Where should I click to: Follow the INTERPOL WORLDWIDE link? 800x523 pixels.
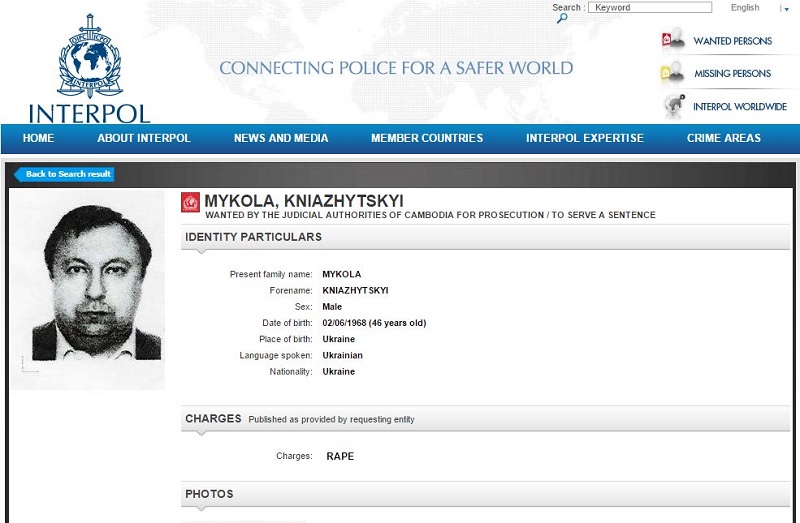click(740, 107)
